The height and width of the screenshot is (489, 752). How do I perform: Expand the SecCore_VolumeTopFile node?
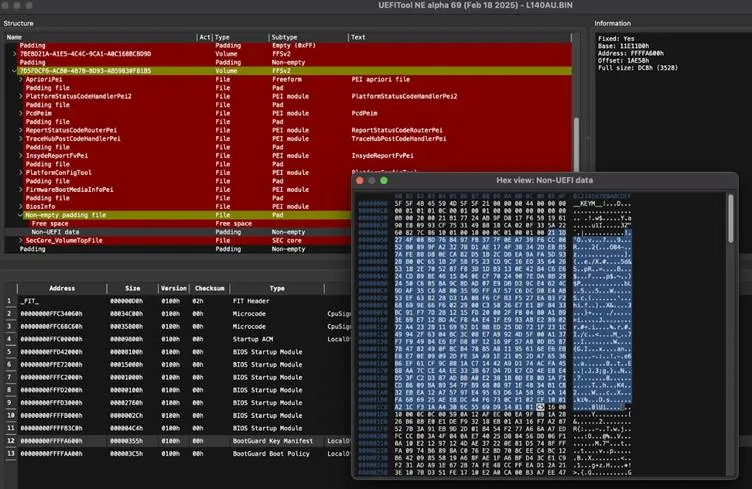point(21,241)
